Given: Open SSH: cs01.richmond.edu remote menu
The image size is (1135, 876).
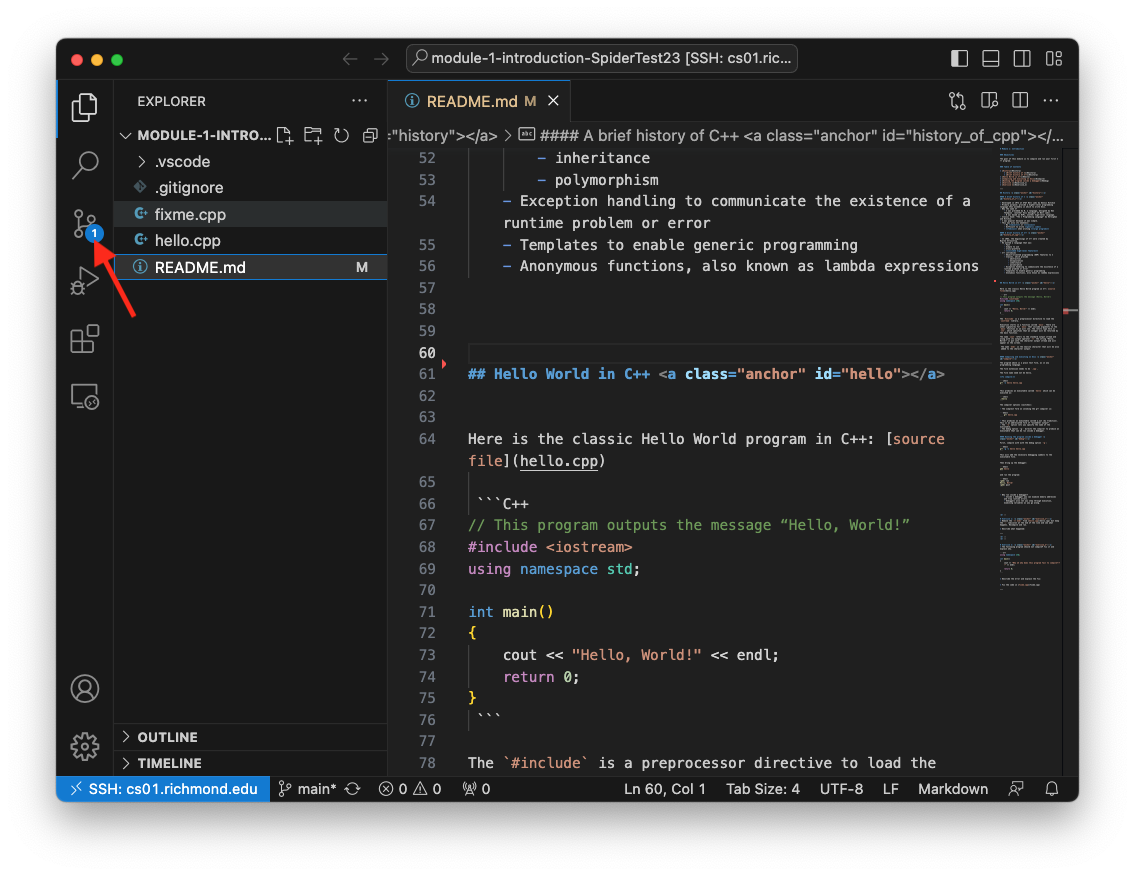Looking at the screenshot, I should [x=164, y=789].
